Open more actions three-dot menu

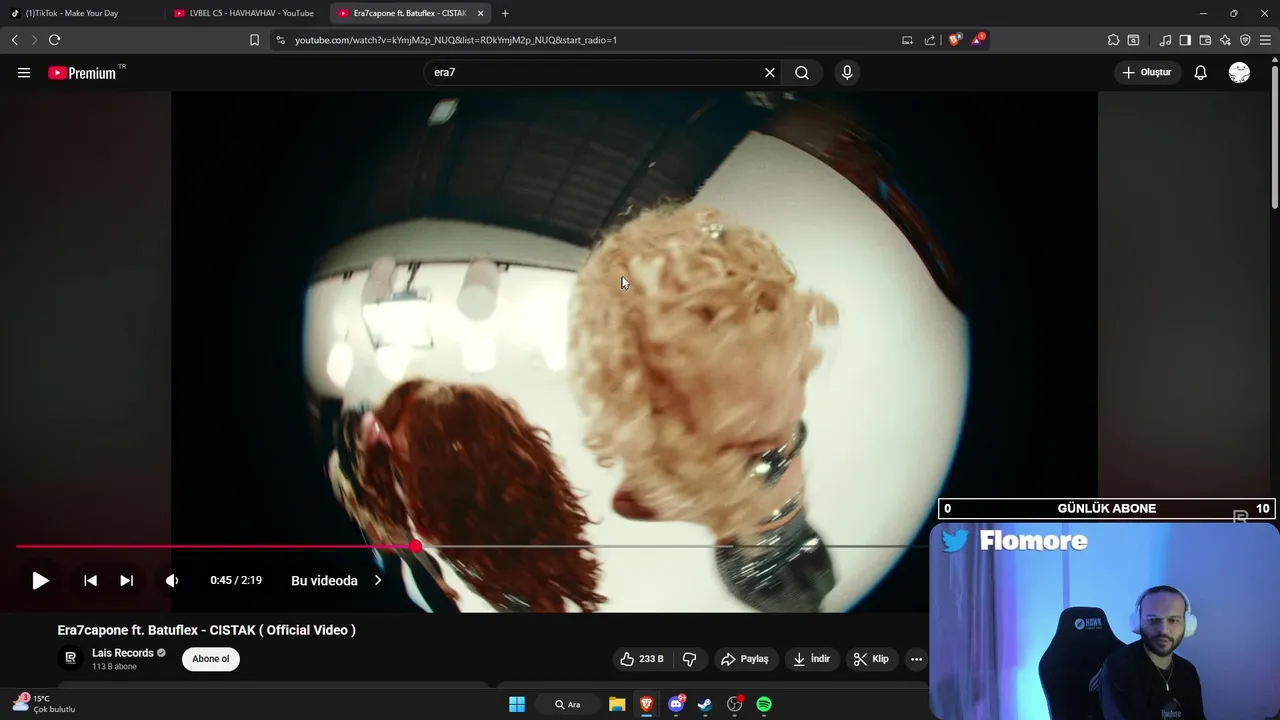pos(916,659)
